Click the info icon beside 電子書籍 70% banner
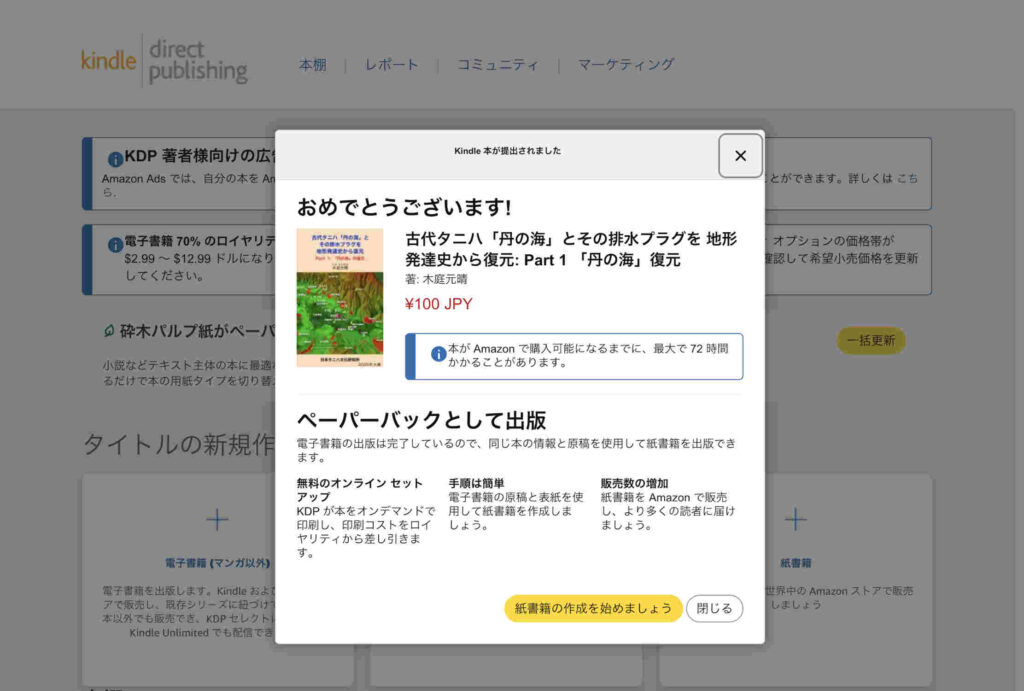 point(115,244)
